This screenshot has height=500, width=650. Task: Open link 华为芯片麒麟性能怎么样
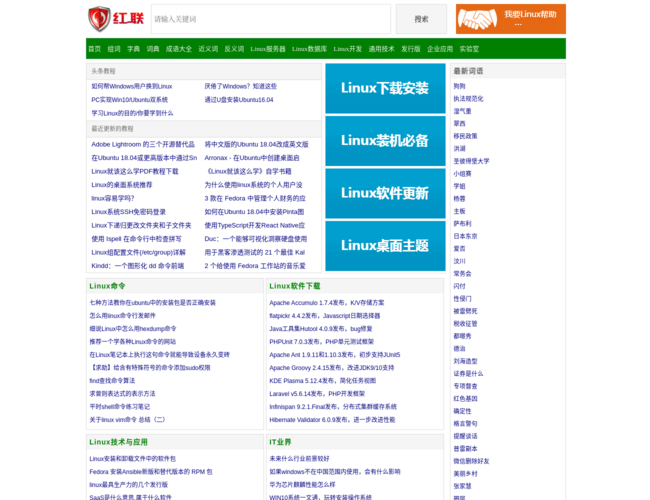pos(302,485)
